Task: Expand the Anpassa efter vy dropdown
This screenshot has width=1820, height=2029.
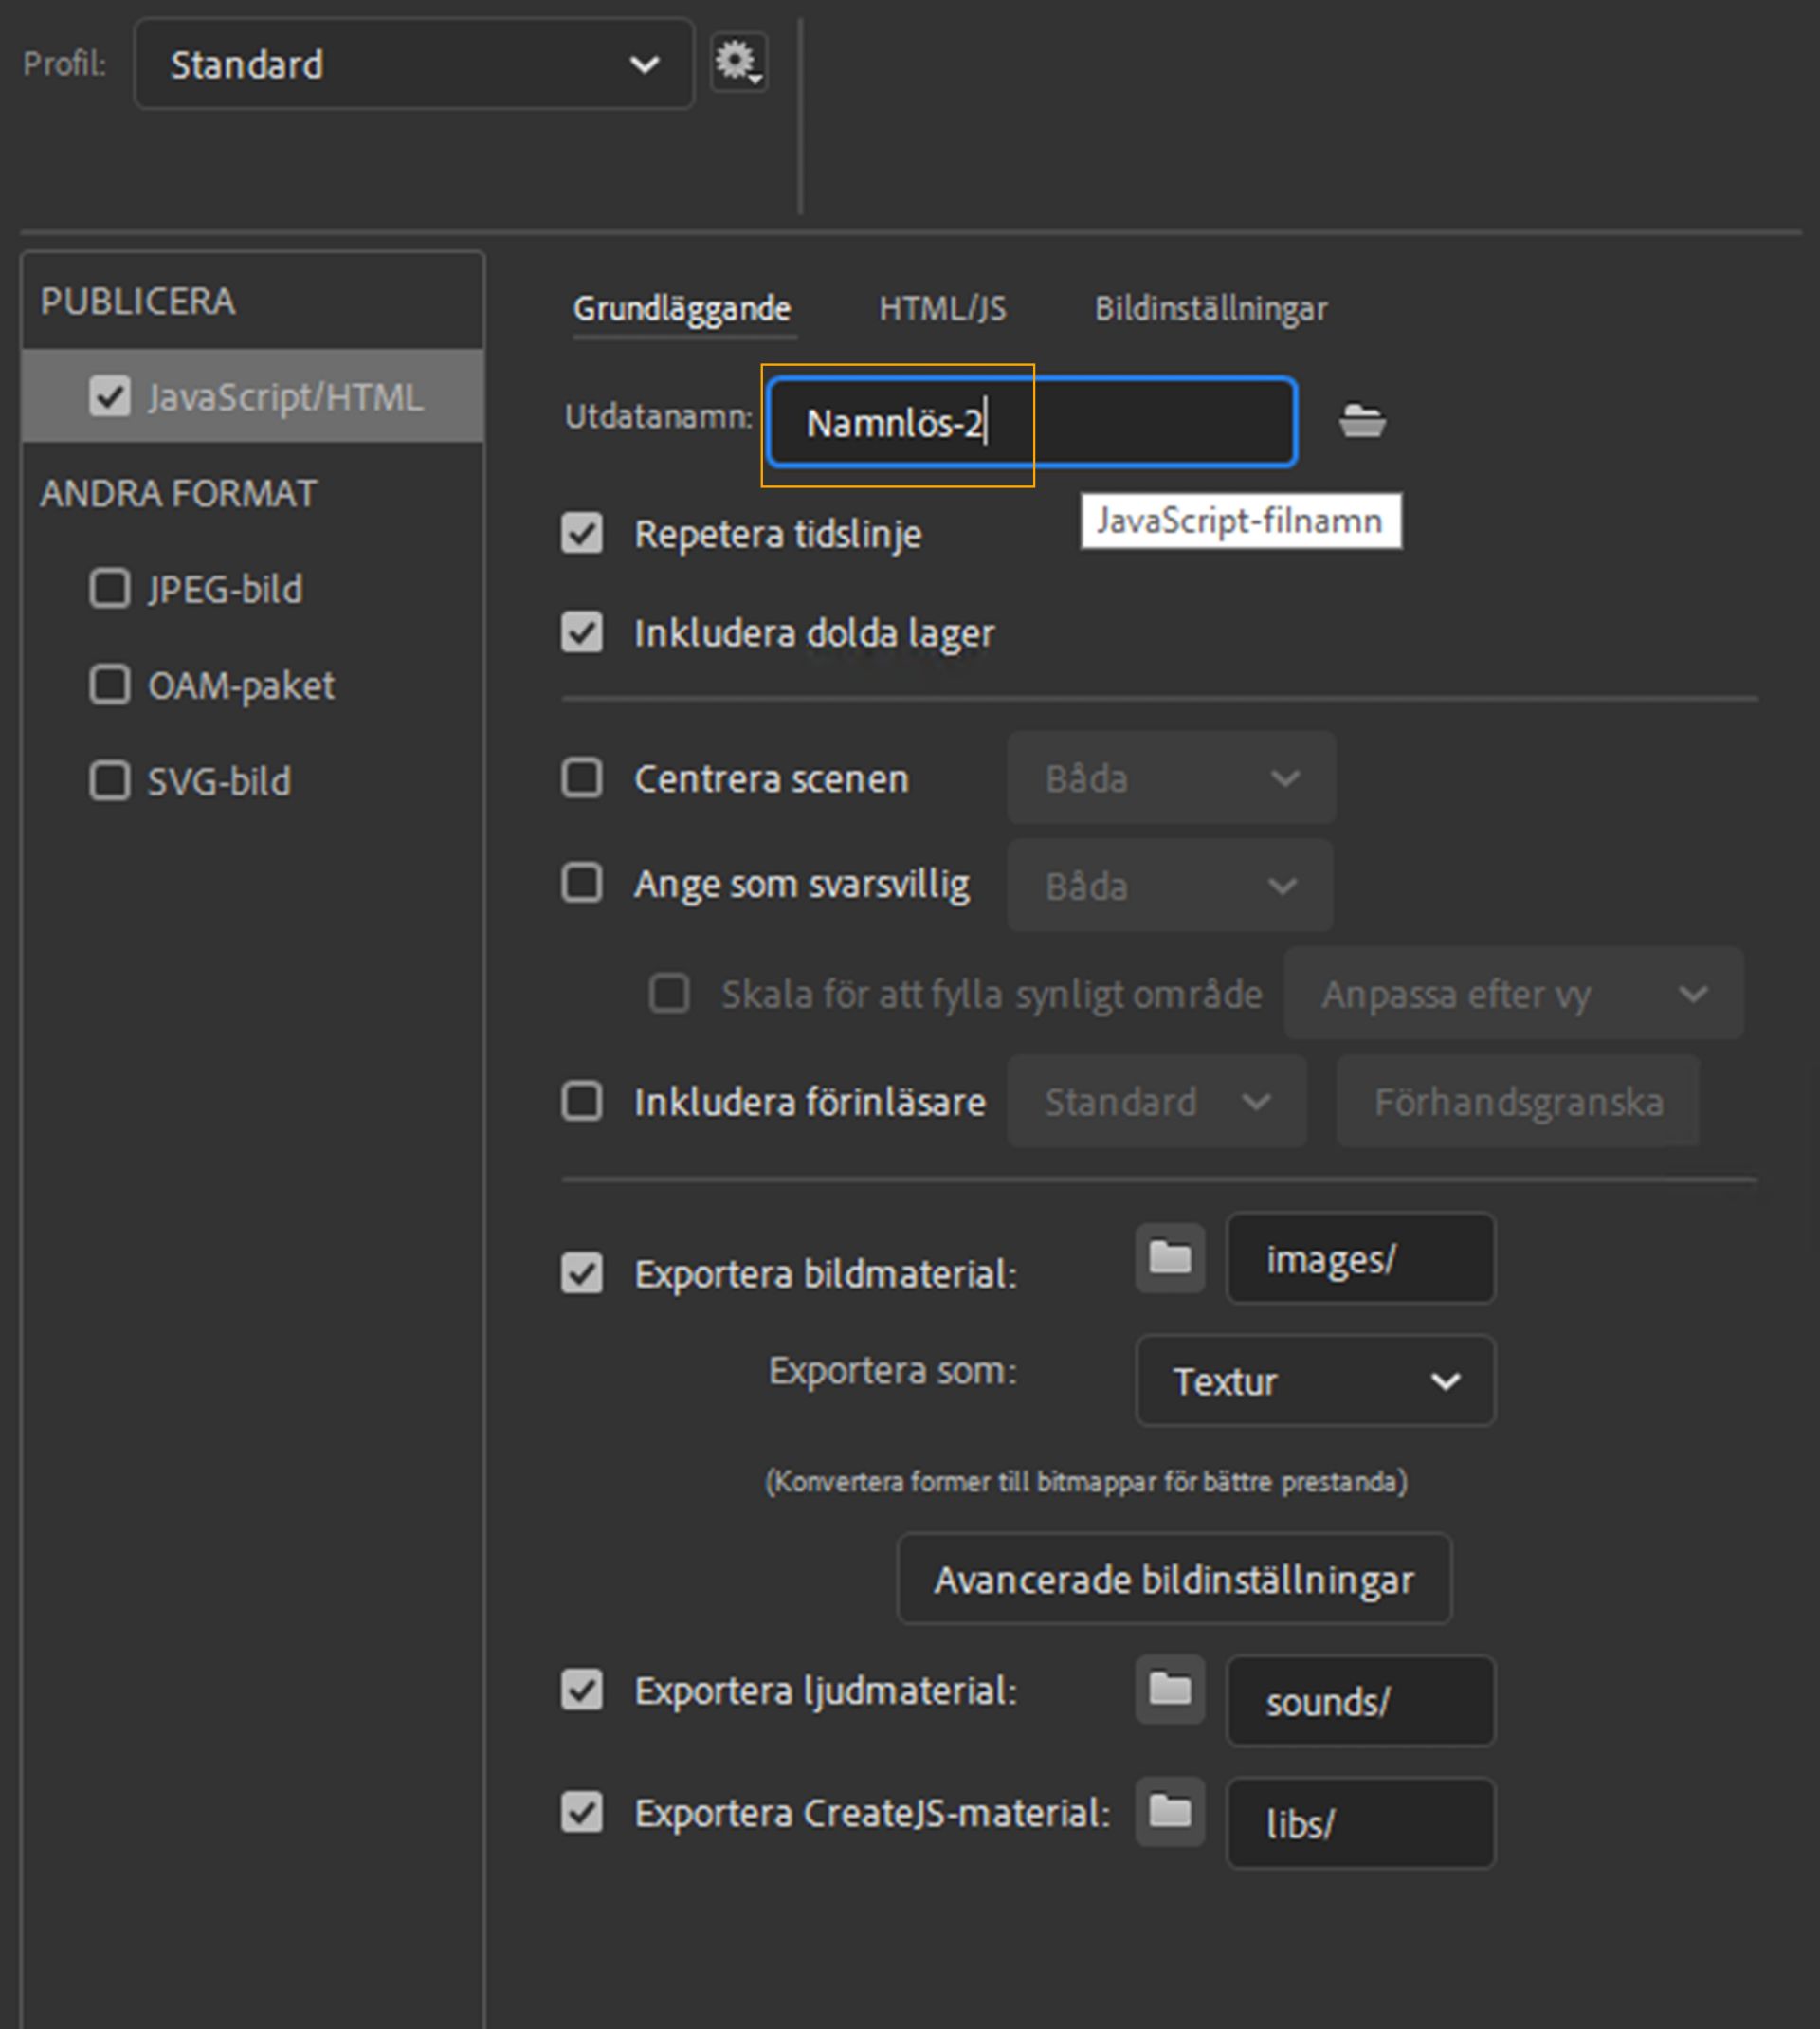Action: tap(1512, 994)
